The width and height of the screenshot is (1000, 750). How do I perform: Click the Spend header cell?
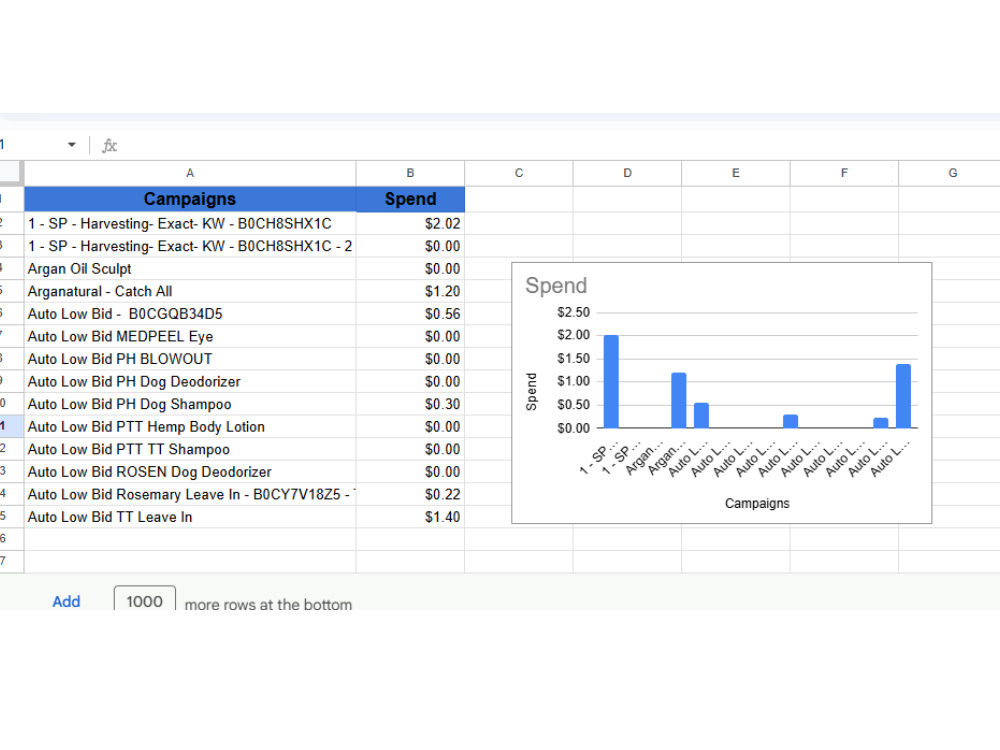[410, 199]
